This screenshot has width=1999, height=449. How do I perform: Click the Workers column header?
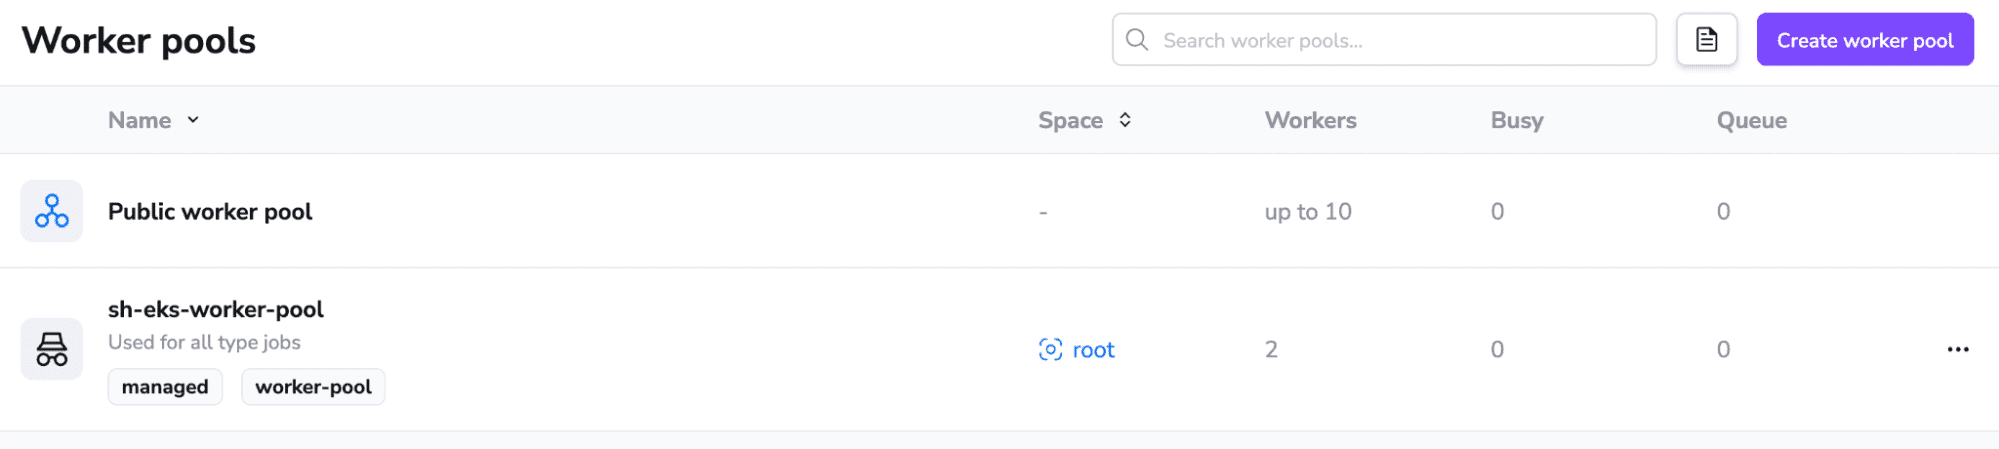(x=1310, y=120)
